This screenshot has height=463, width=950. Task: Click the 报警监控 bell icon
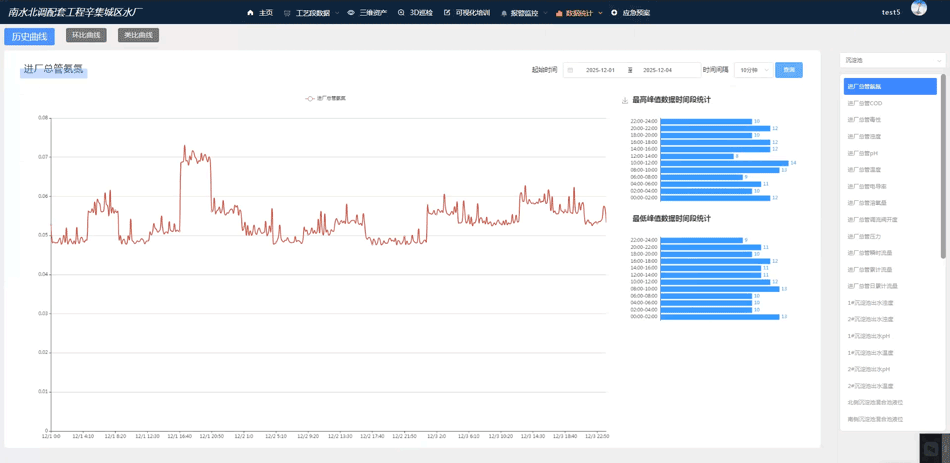click(x=504, y=13)
